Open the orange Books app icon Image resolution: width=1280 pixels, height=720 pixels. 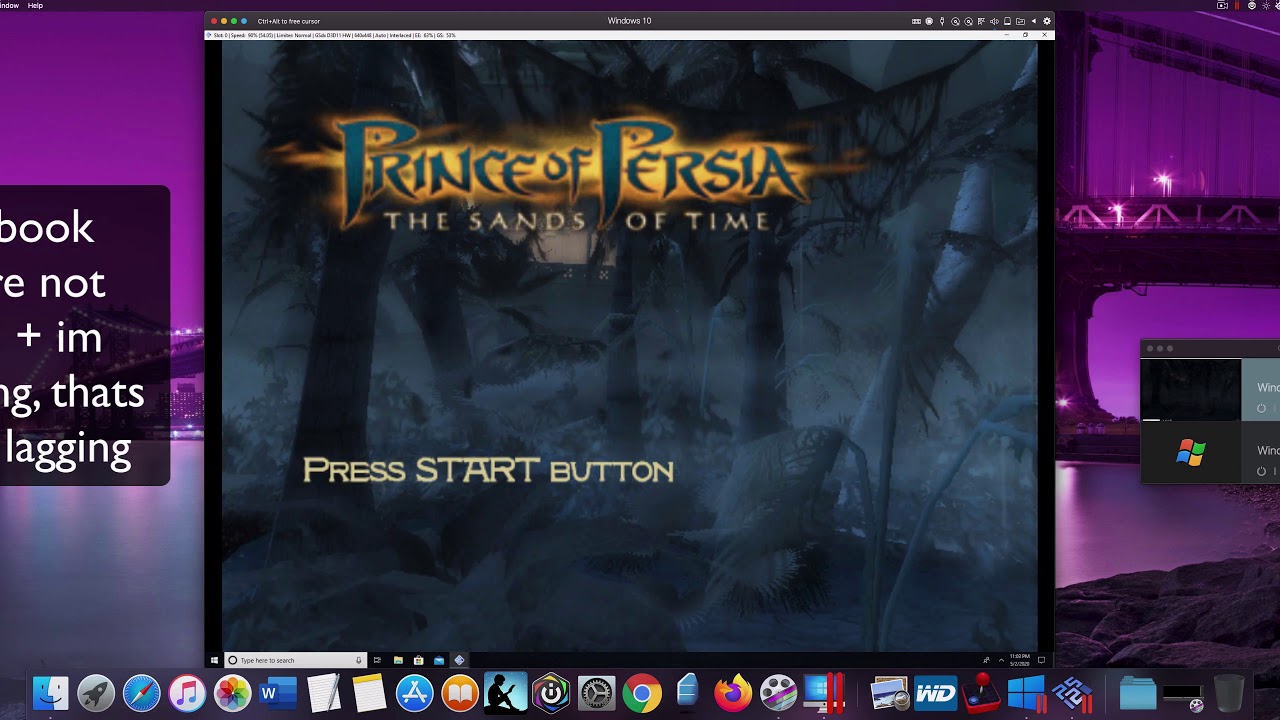[460, 693]
